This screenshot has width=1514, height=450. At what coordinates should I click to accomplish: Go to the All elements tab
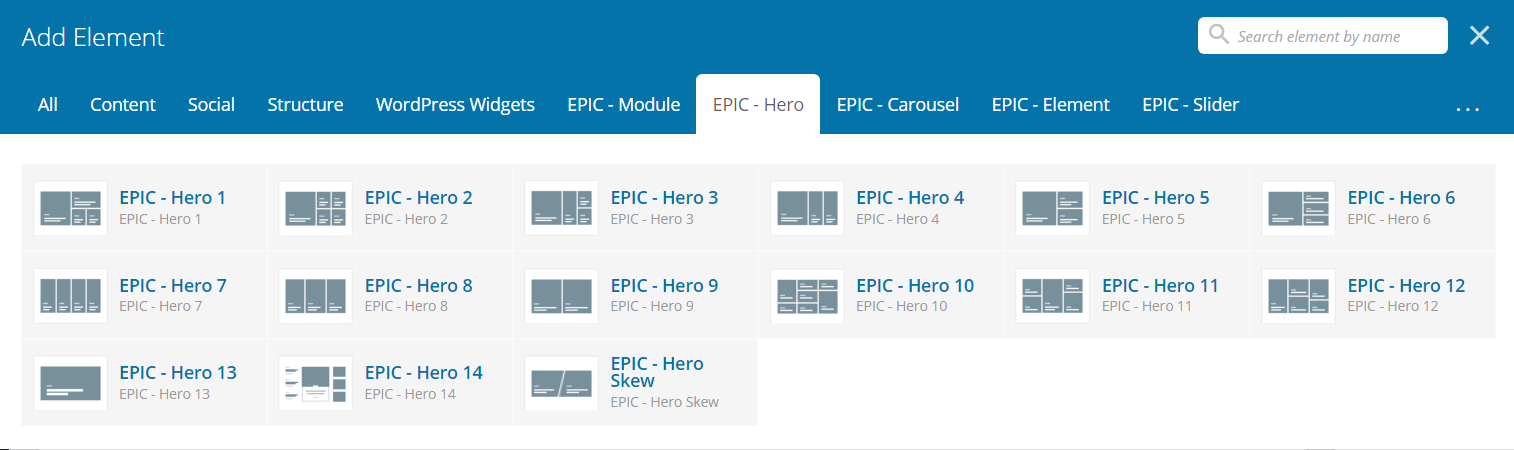pyautogui.click(x=48, y=104)
